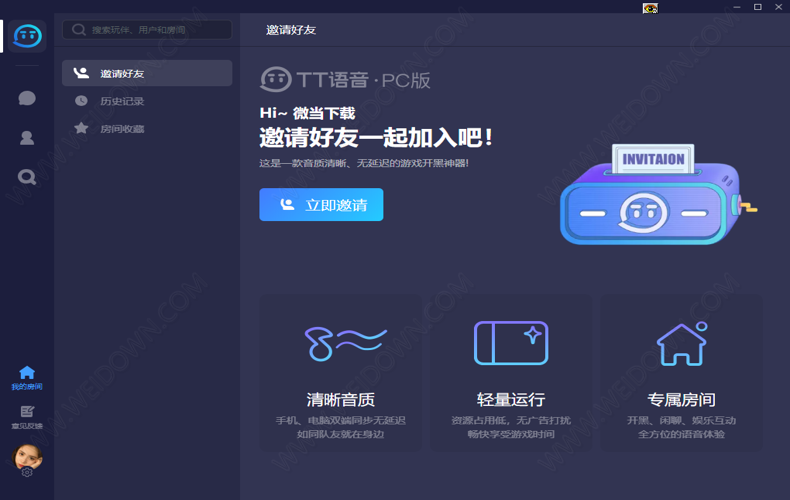Screen dimensions: 790x500
Task: Select 邀请好友 in the left menu
Action: pos(147,74)
